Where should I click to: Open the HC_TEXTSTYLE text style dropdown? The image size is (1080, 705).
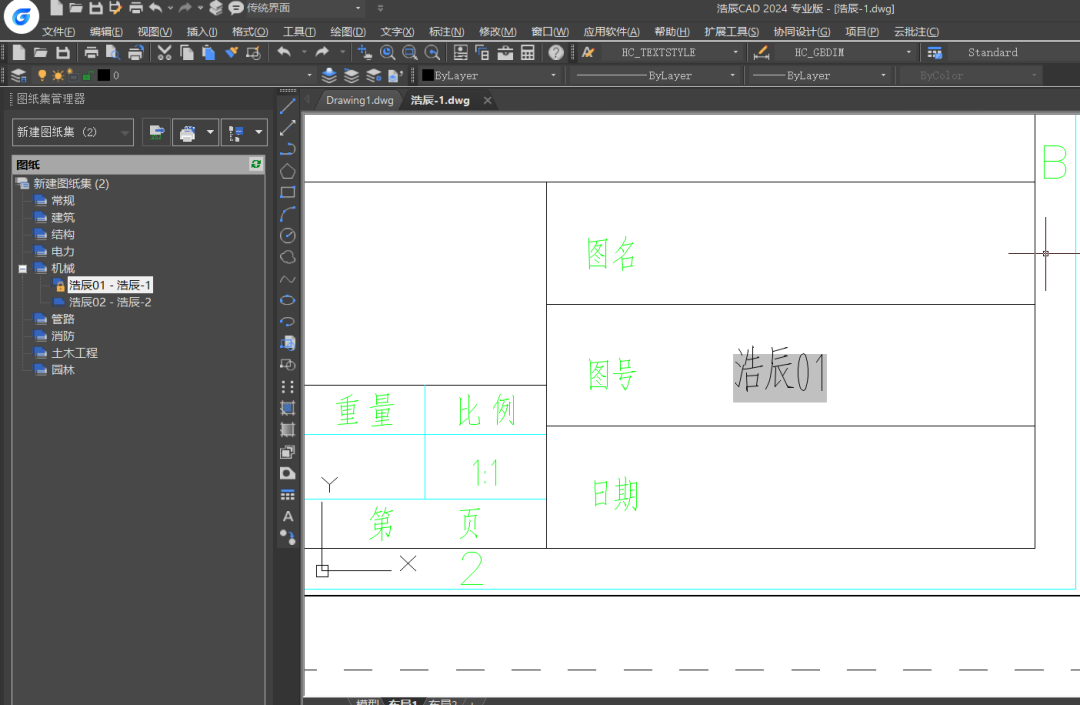[x=671, y=52]
